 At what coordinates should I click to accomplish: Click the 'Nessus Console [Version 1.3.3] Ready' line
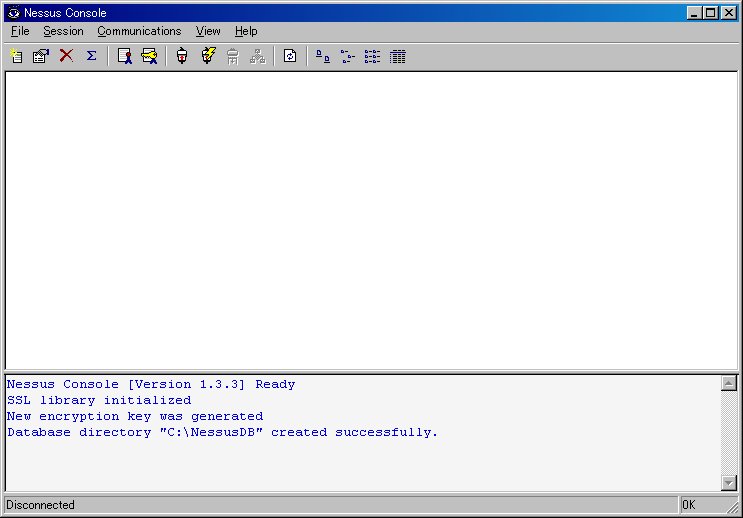click(151, 384)
